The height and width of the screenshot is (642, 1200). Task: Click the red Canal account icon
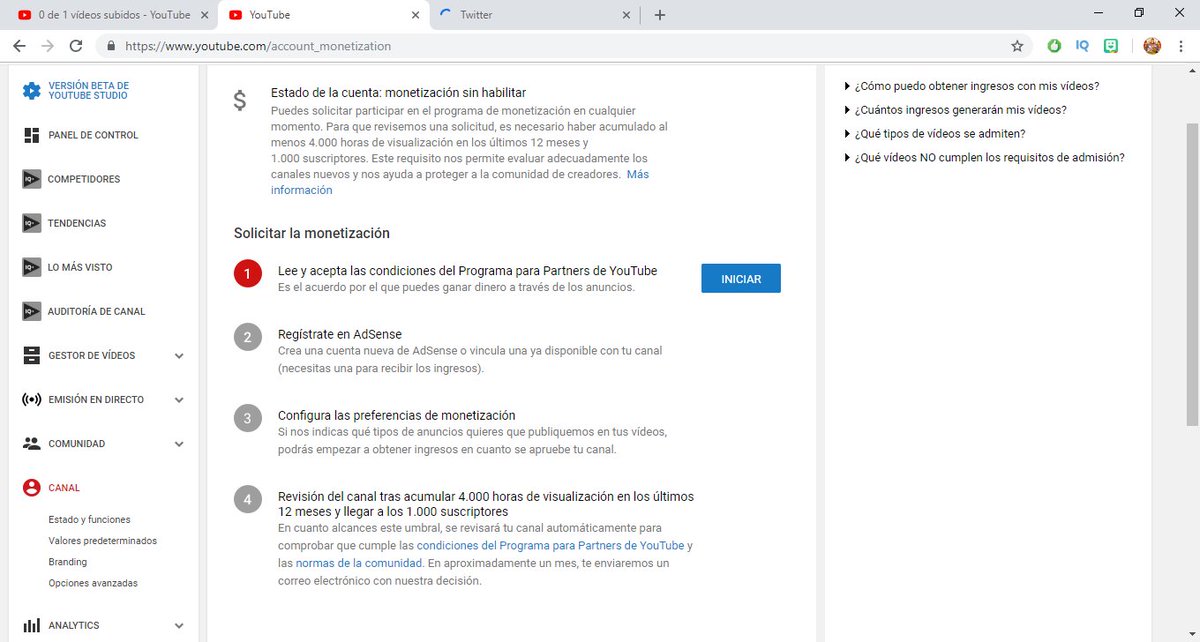pos(31,488)
